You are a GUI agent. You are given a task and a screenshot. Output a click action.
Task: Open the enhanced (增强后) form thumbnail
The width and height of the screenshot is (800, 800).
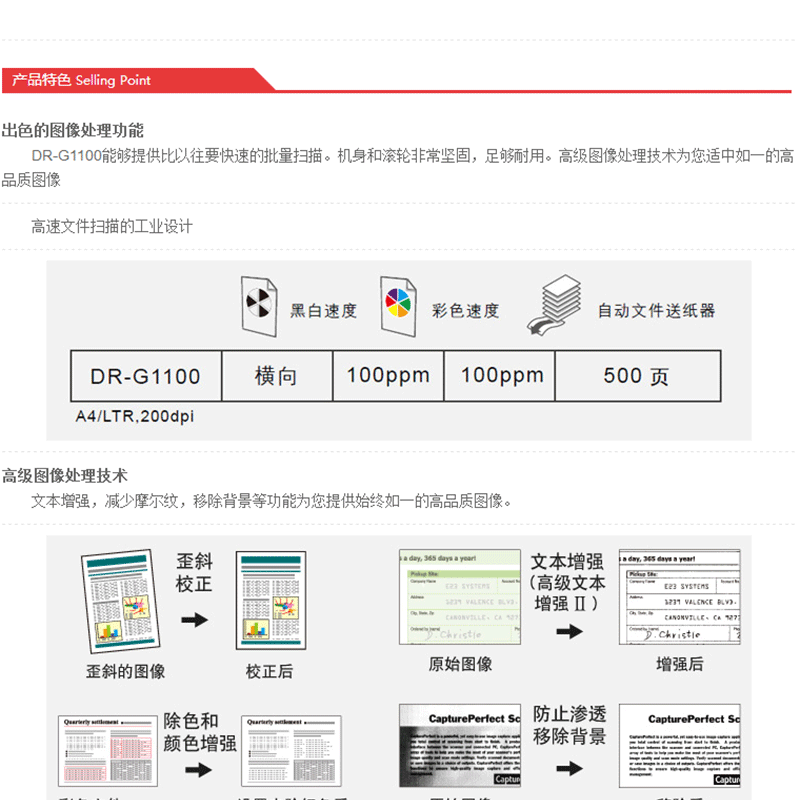click(679, 597)
